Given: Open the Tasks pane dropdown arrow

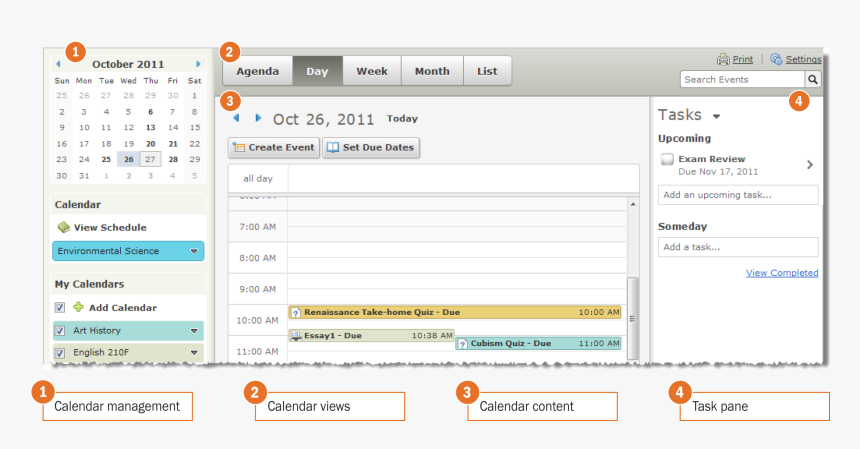Looking at the screenshot, I should 716,116.
